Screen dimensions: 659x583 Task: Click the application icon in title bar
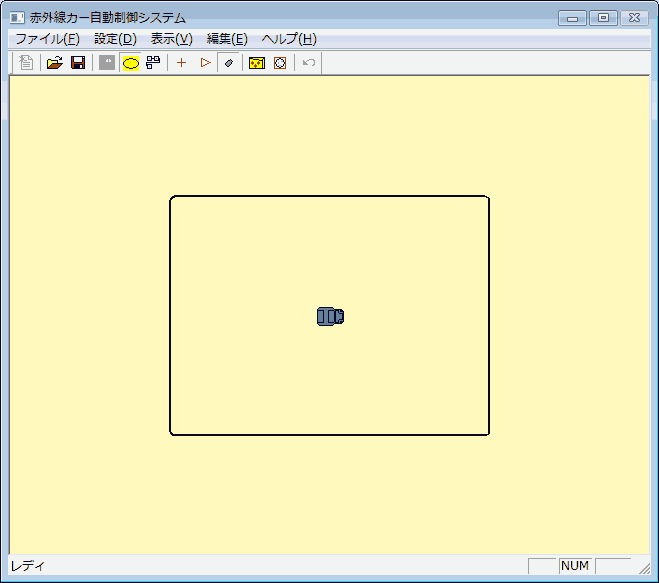pyautogui.click(x=17, y=18)
